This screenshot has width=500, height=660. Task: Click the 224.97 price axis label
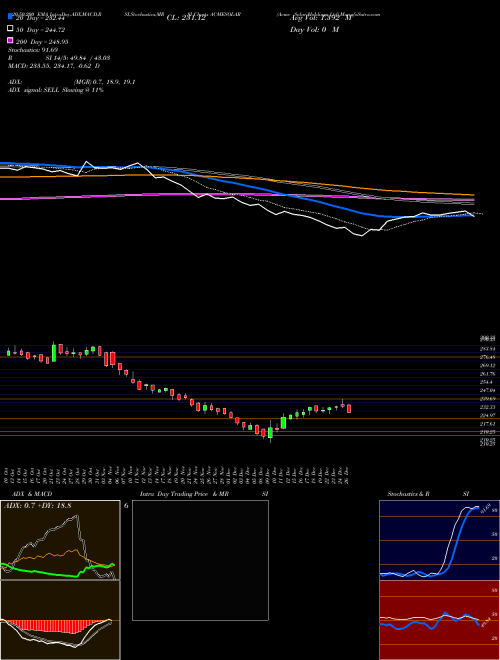(x=489, y=415)
